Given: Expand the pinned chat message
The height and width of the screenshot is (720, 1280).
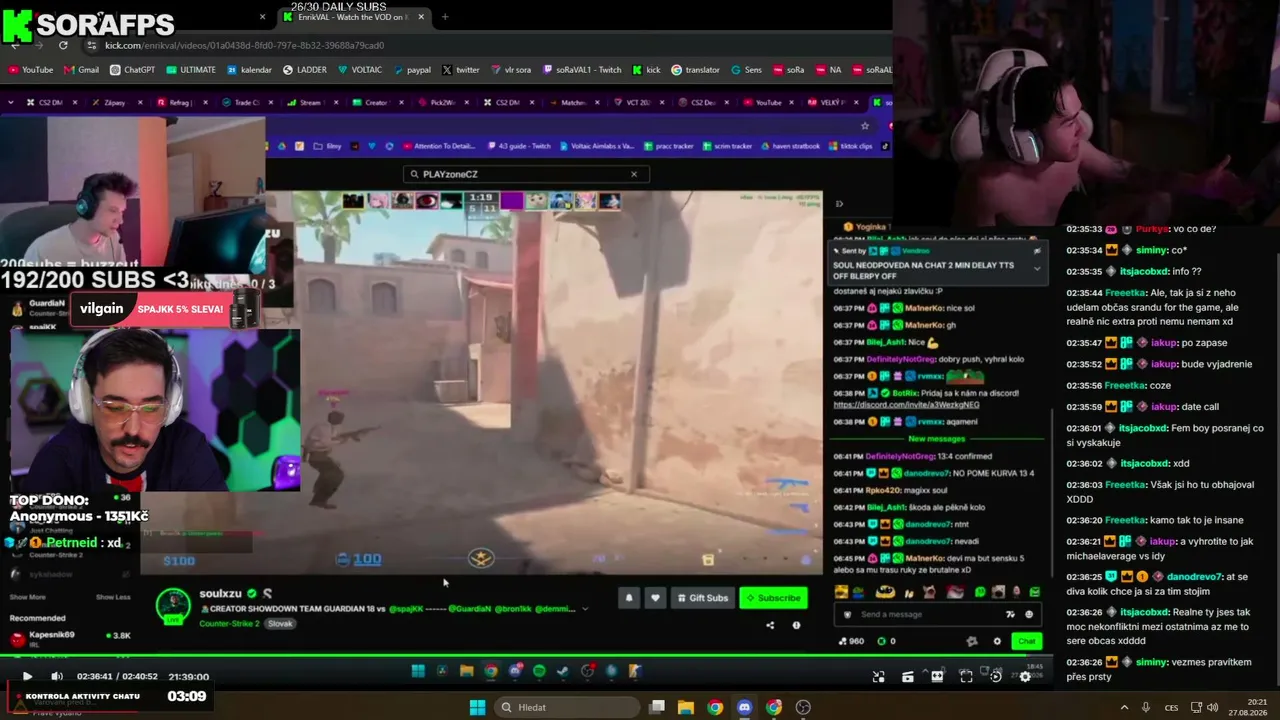Looking at the screenshot, I should click(x=1037, y=268).
